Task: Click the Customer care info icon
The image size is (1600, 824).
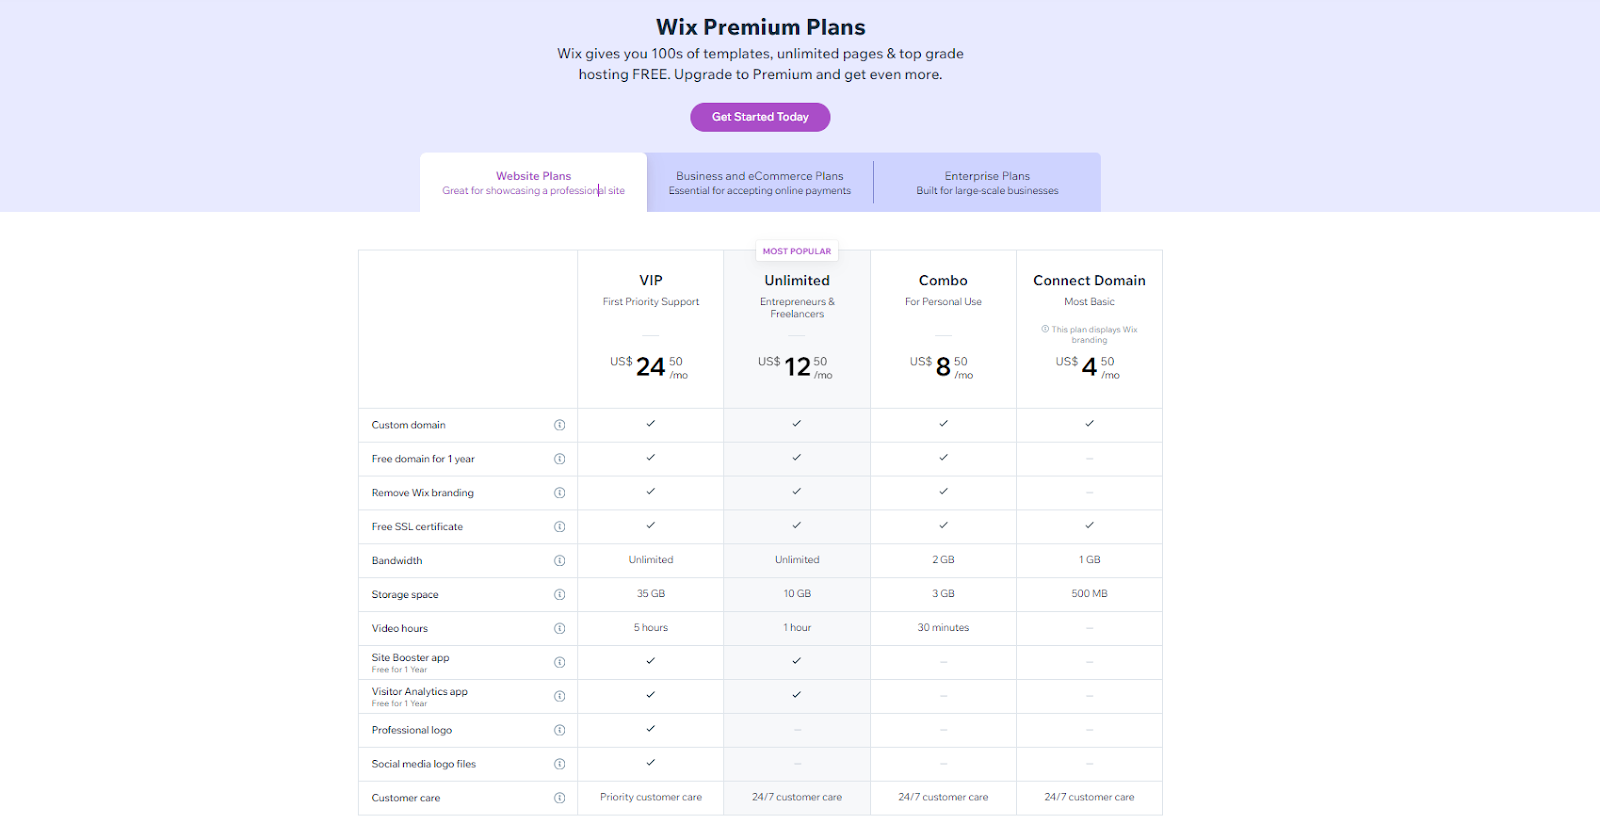Action: tap(558, 797)
